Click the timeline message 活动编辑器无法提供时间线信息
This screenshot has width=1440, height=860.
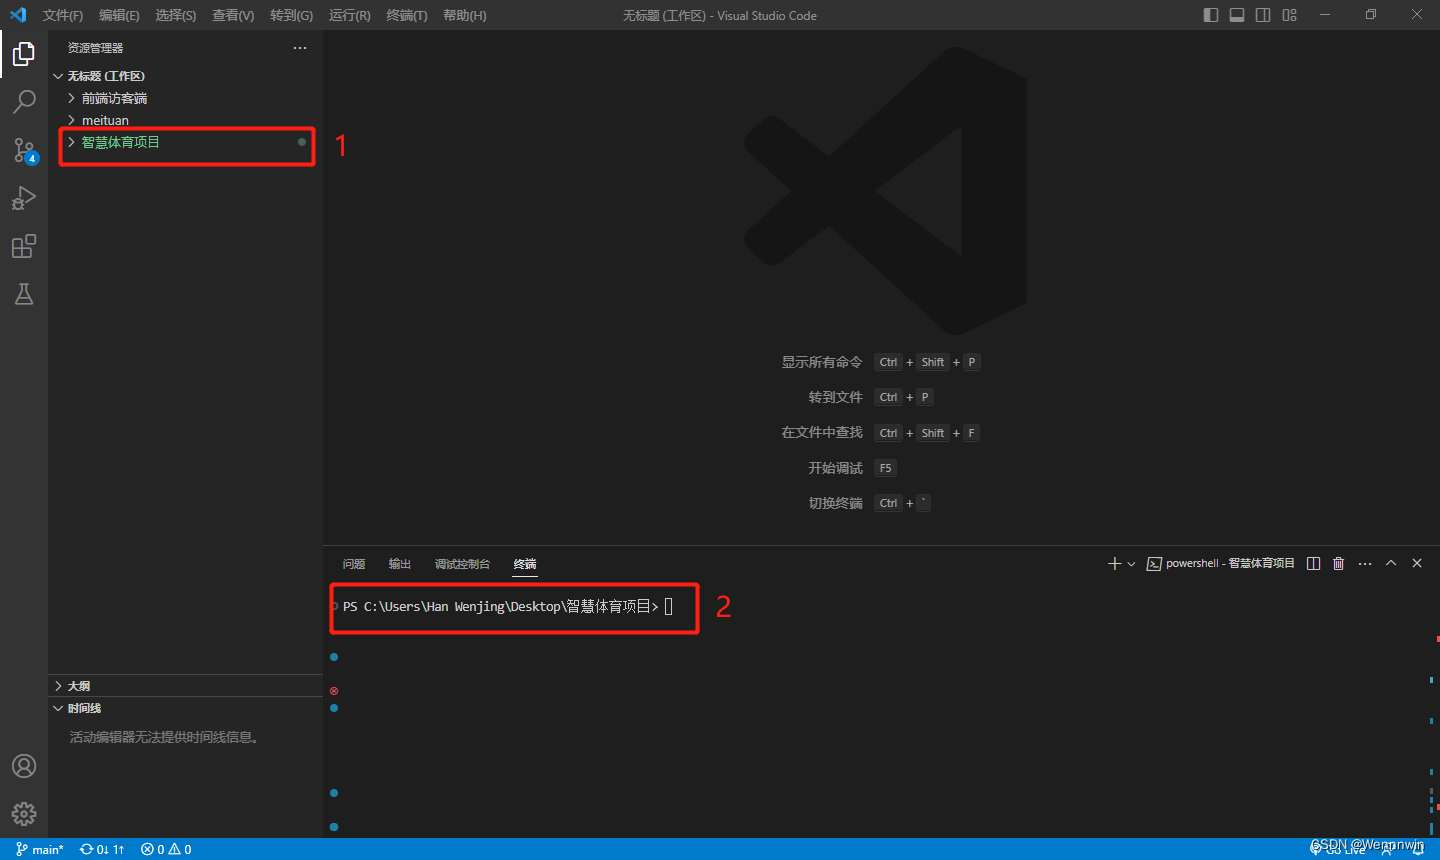(x=167, y=737)
